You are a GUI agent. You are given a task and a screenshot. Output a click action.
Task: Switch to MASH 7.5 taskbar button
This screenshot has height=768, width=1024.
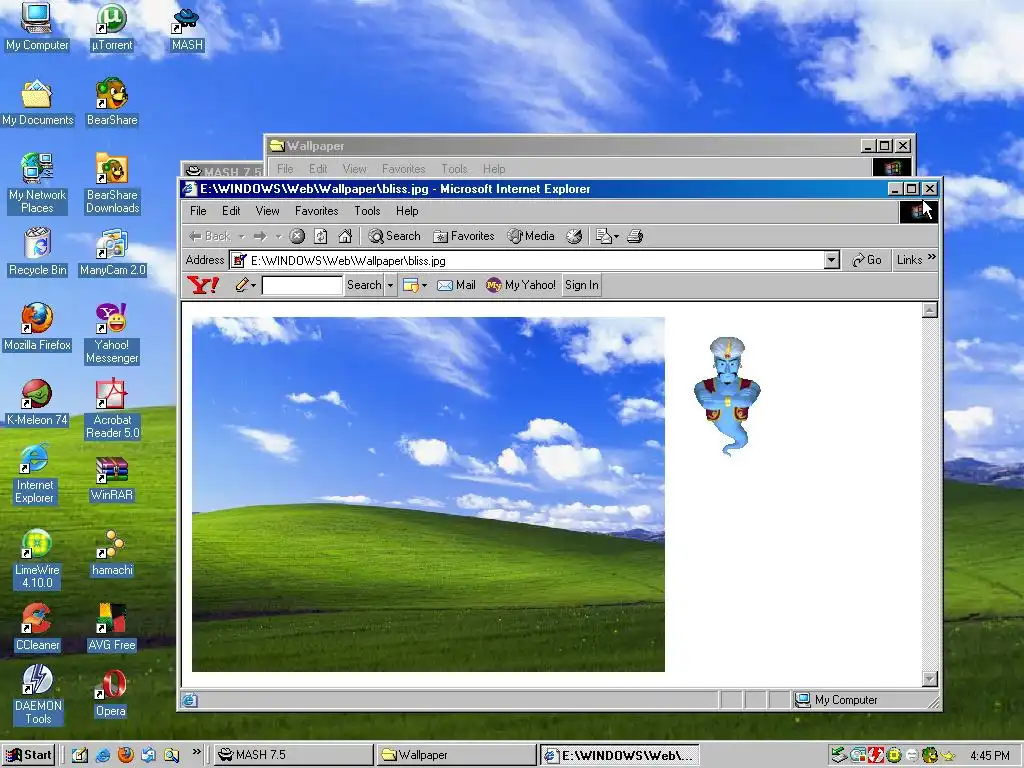(293, 755)
